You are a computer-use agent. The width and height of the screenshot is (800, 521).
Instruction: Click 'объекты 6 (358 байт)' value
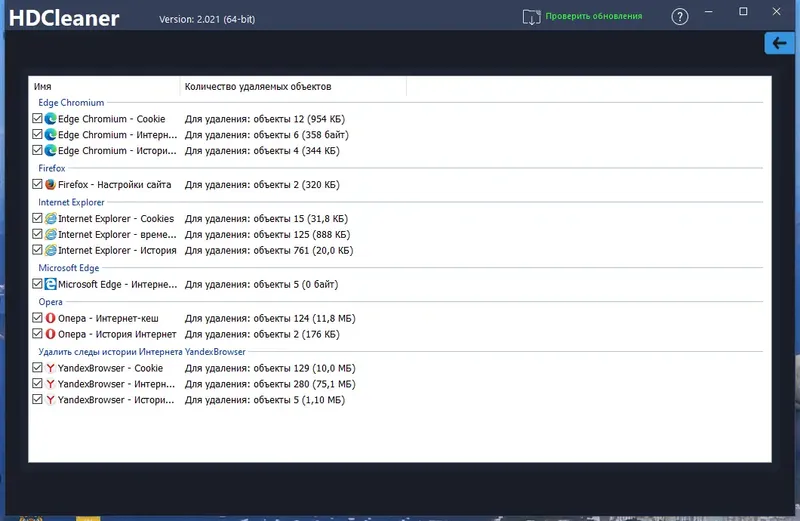[x=301, y=135]
